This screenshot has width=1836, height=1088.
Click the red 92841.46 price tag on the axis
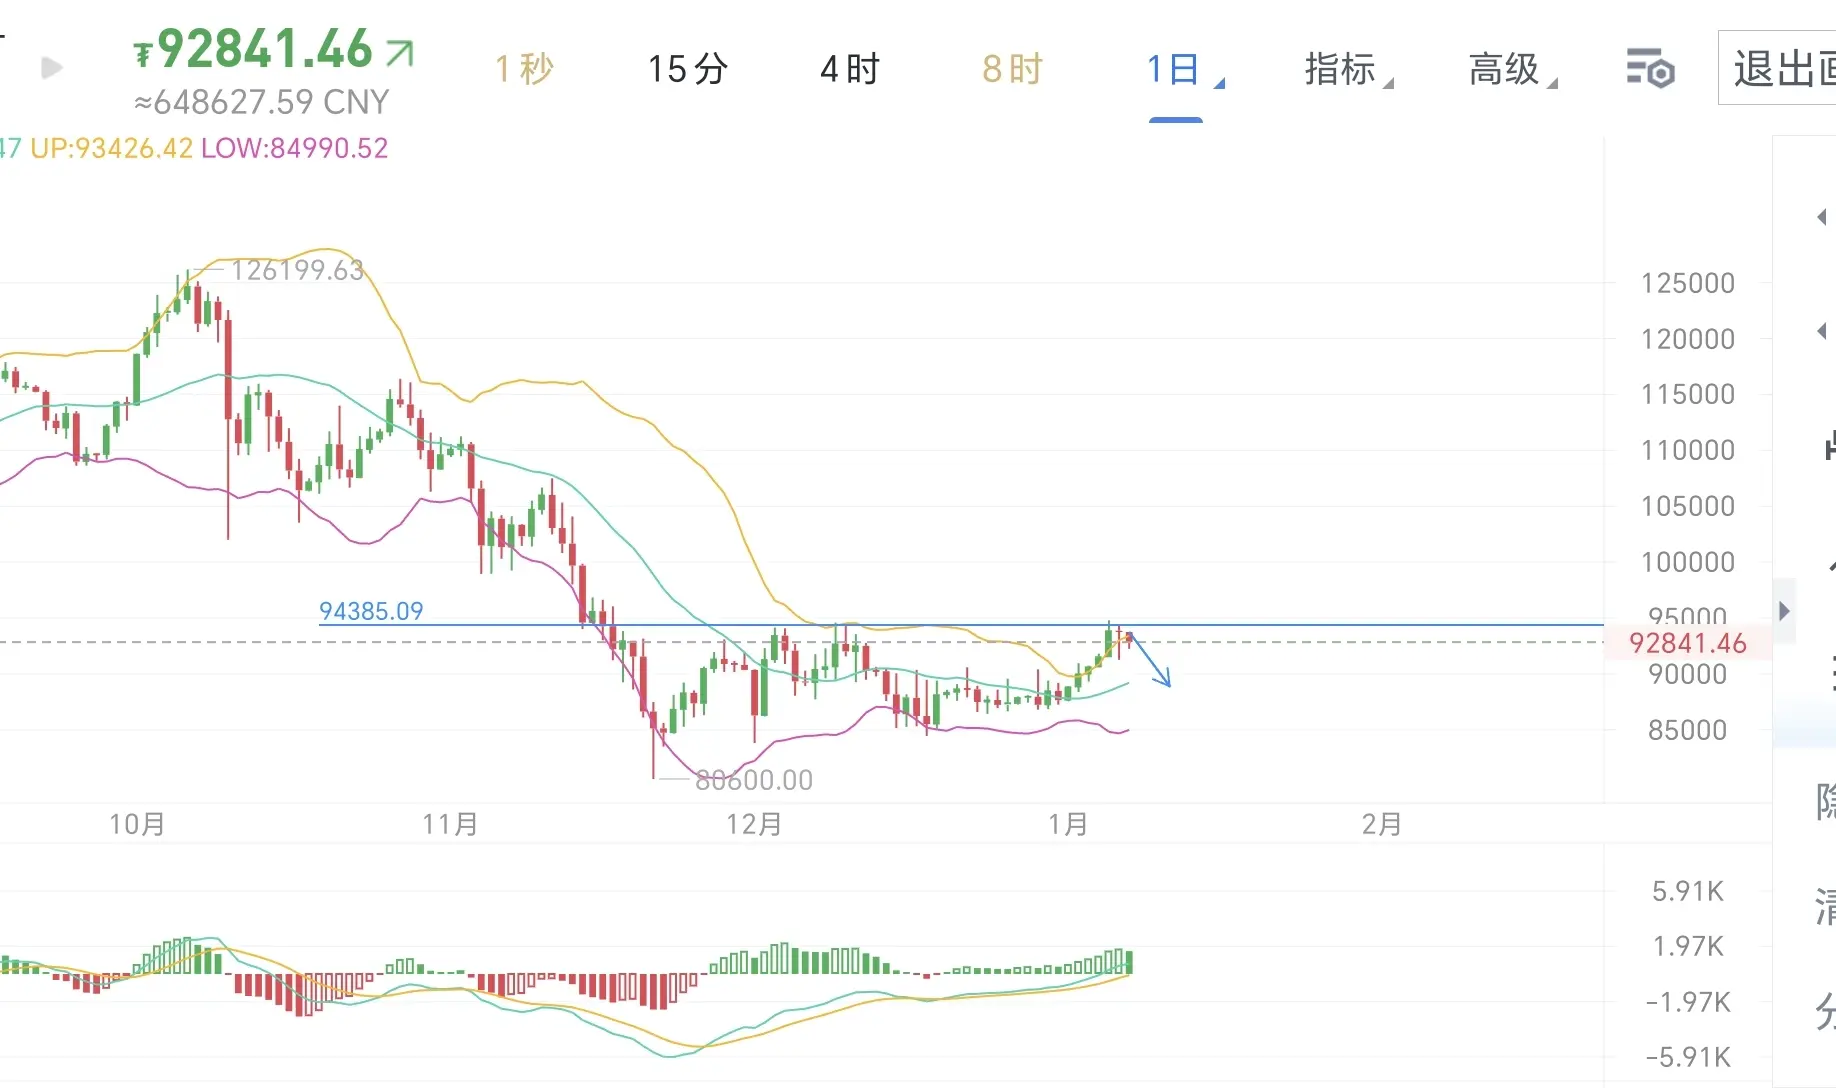pyautogui.click(x=1688, y=643)
